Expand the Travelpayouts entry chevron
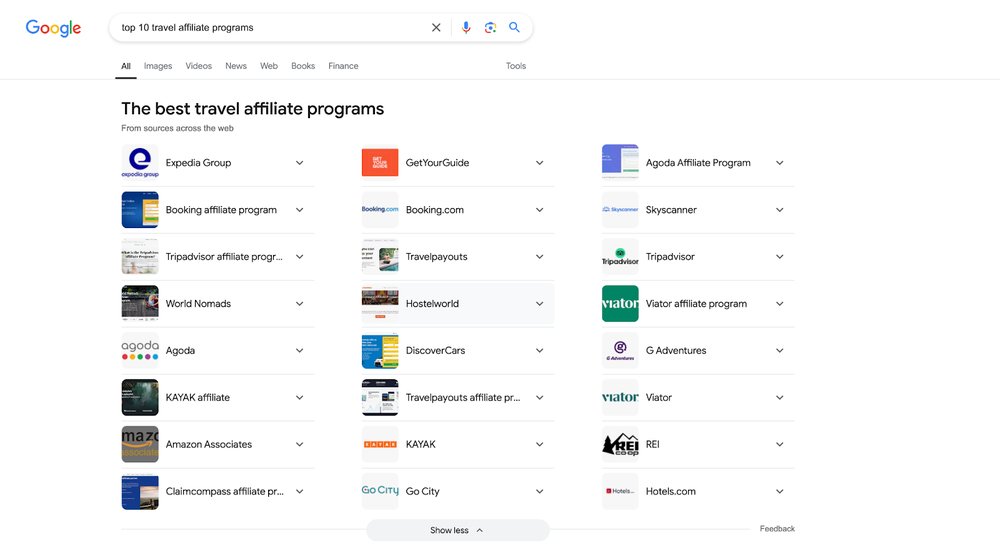Screen dimensions: 1000x548 [x=540, y=256]
